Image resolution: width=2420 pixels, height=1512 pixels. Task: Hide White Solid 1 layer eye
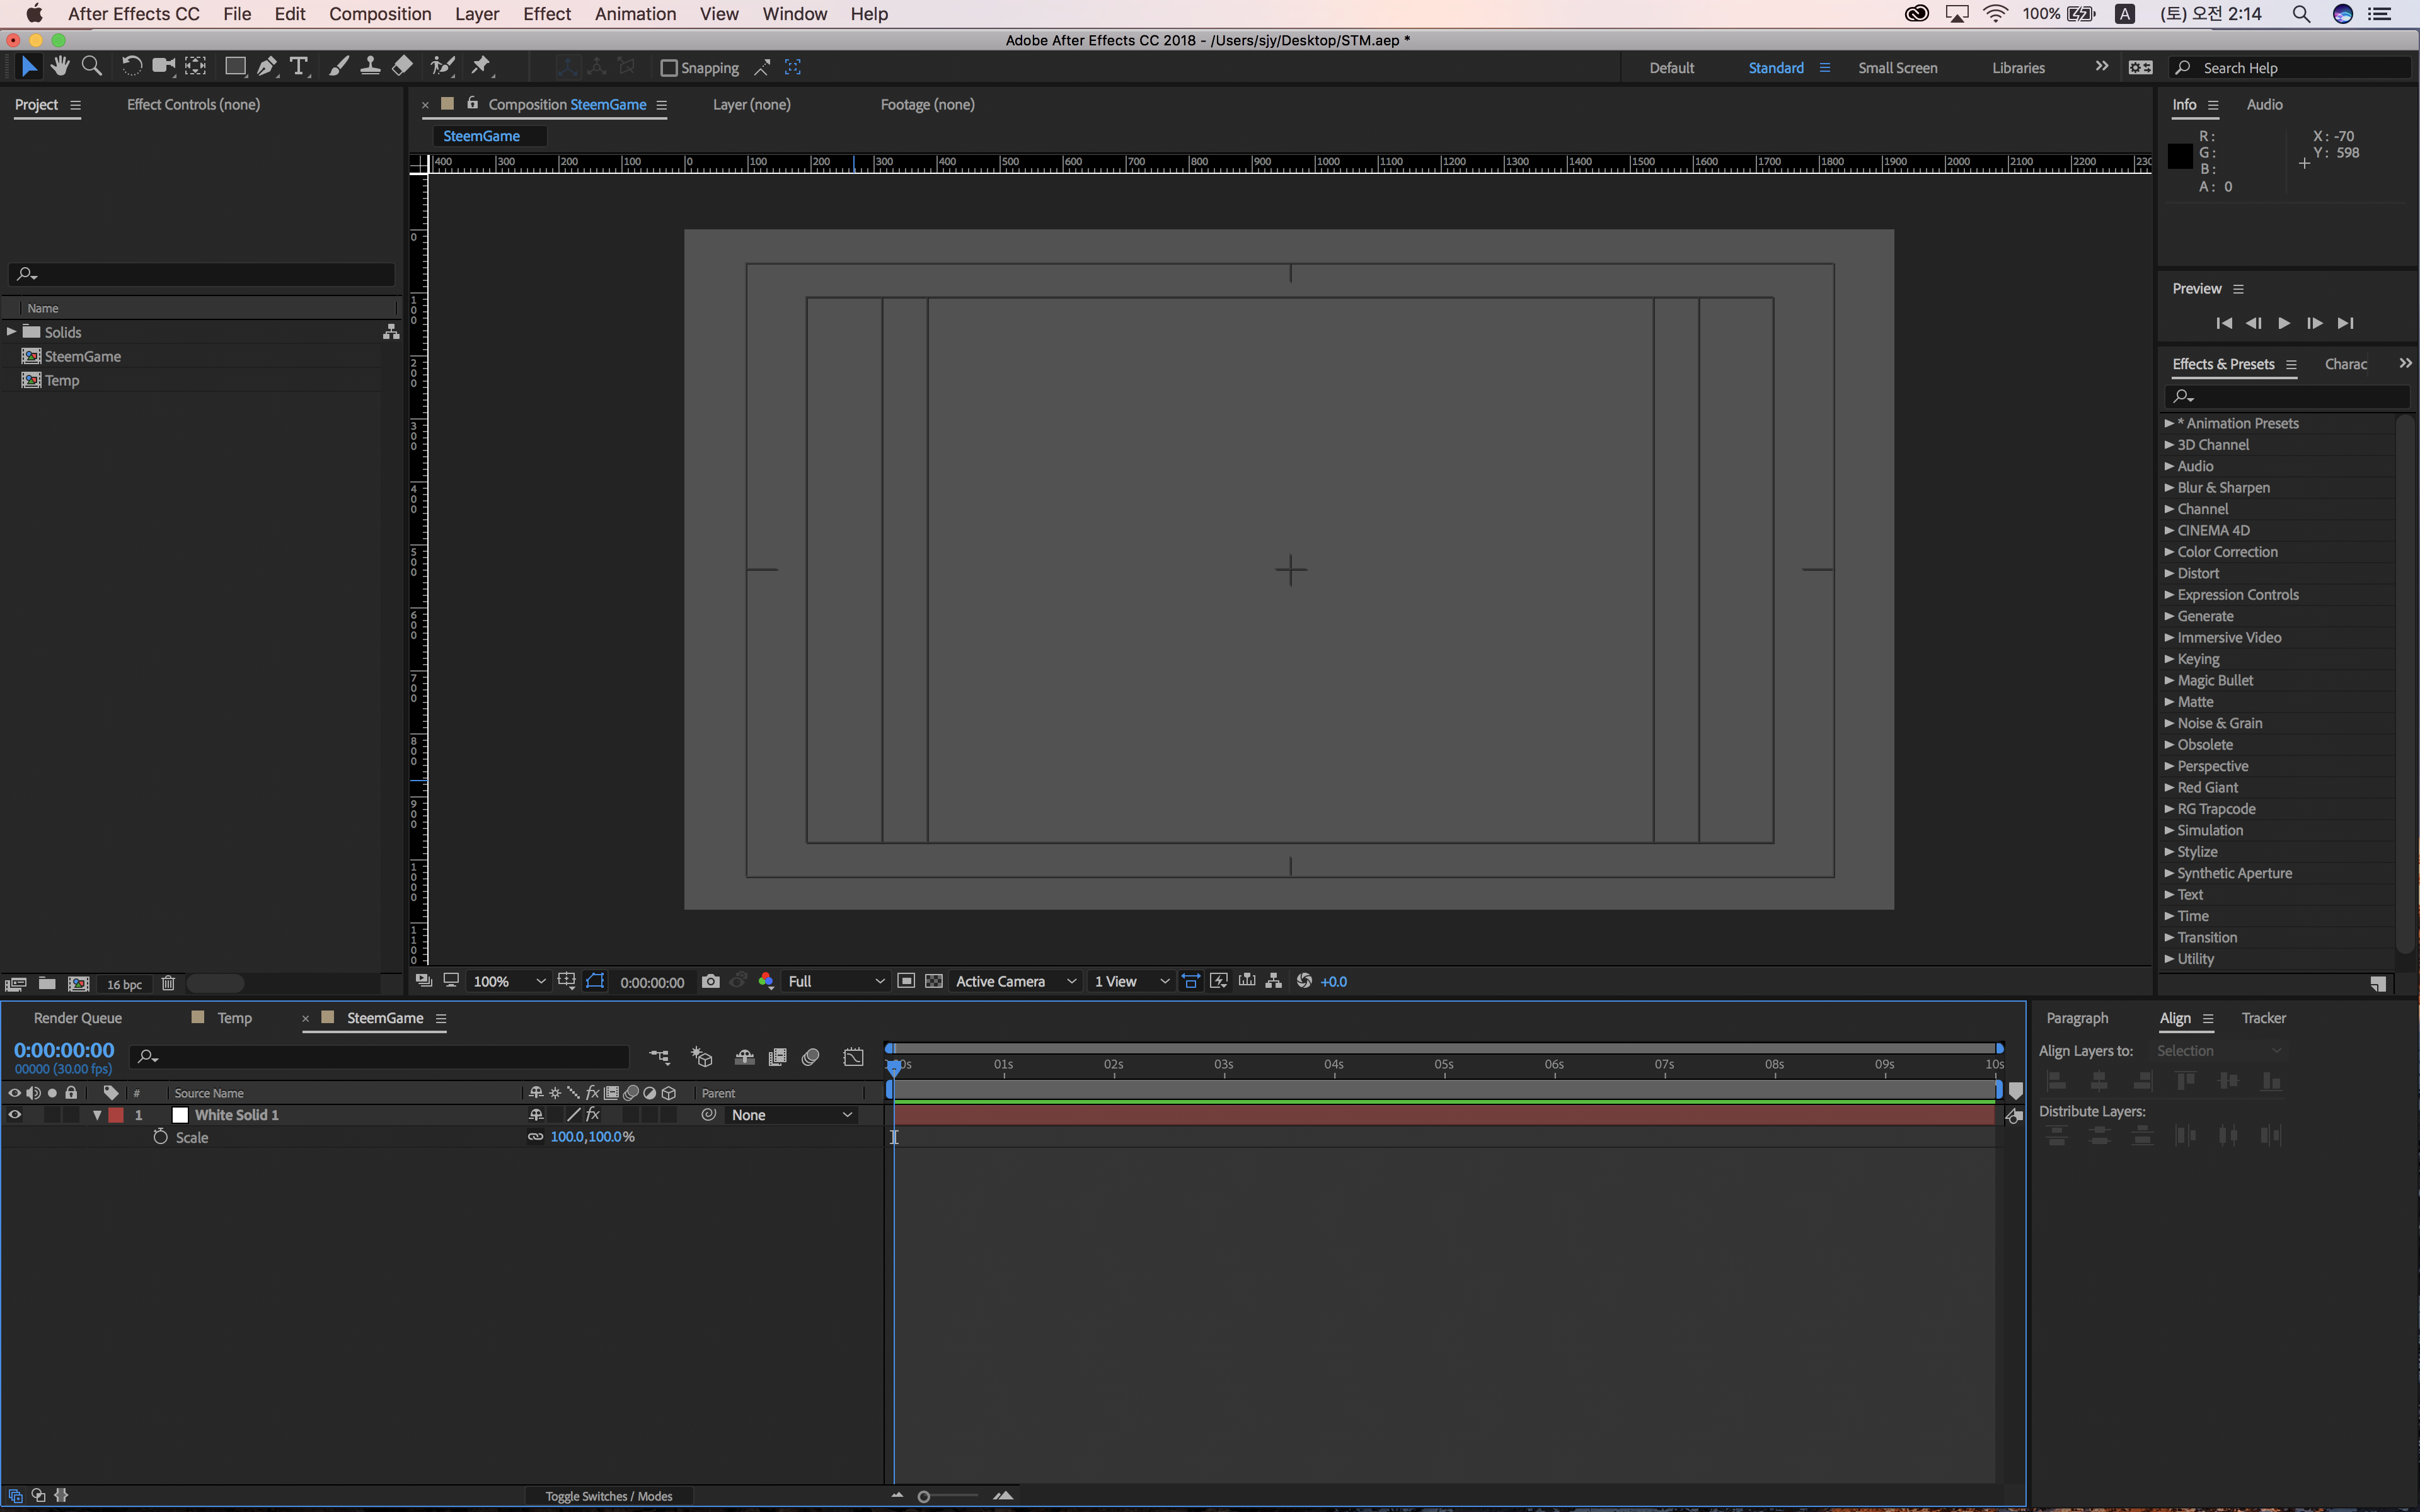point(14,1114)
